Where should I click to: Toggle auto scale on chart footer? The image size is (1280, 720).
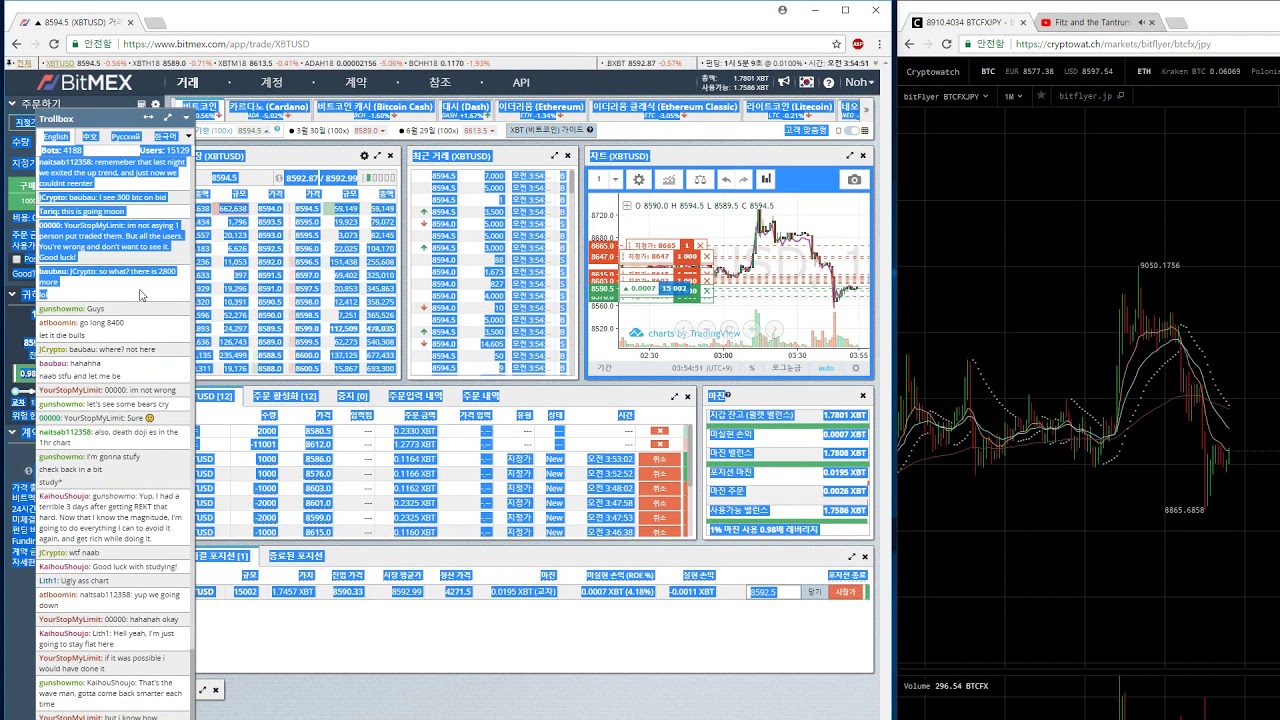[826, 368]
